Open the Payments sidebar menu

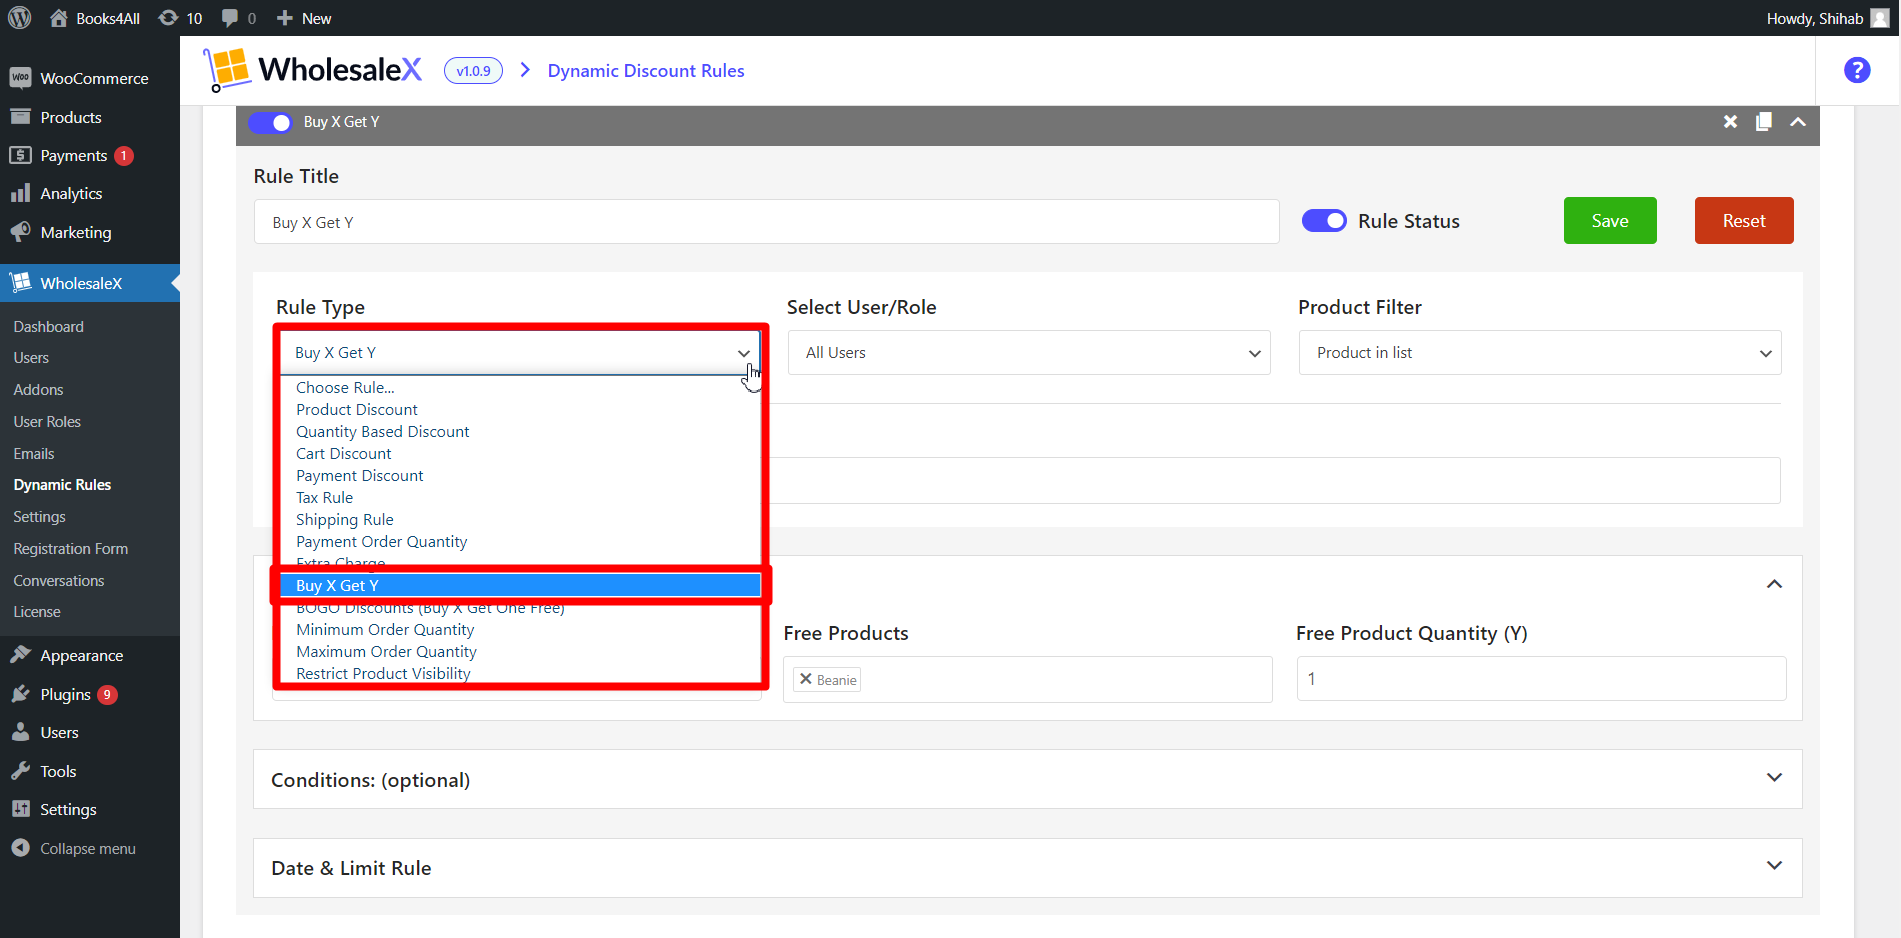tap(90, 155)
